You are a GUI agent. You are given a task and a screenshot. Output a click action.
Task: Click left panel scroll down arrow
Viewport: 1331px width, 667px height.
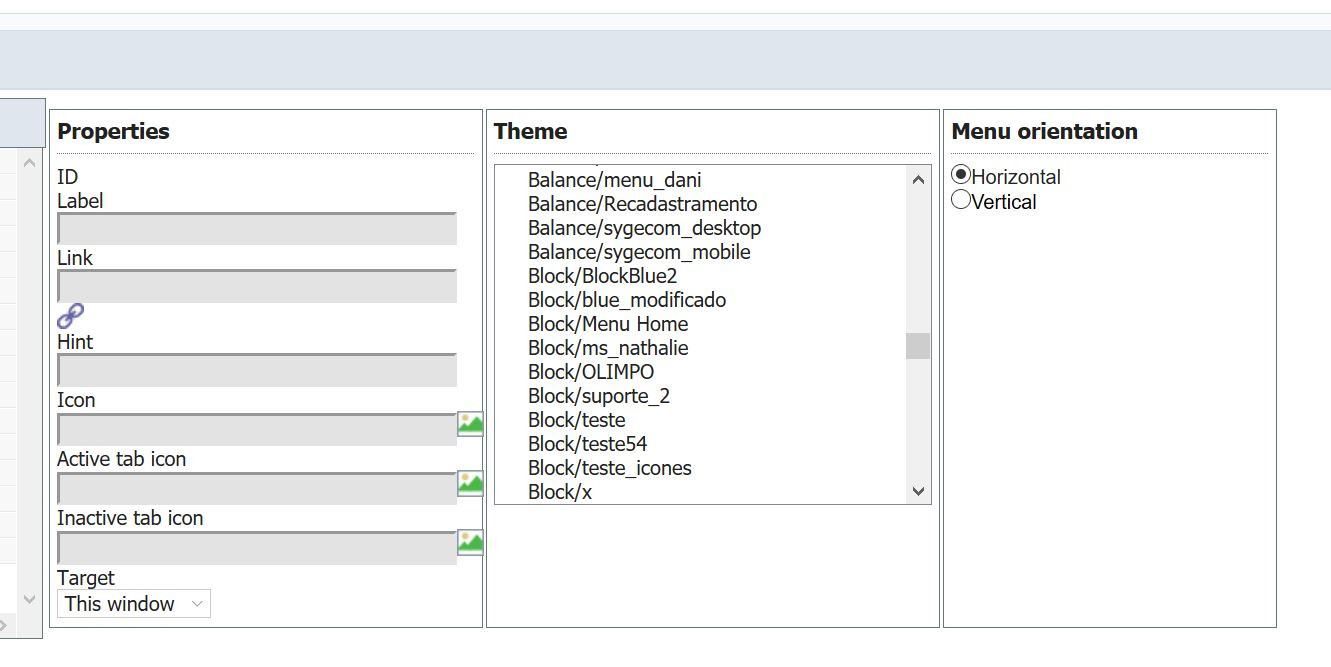coord(29,599)
